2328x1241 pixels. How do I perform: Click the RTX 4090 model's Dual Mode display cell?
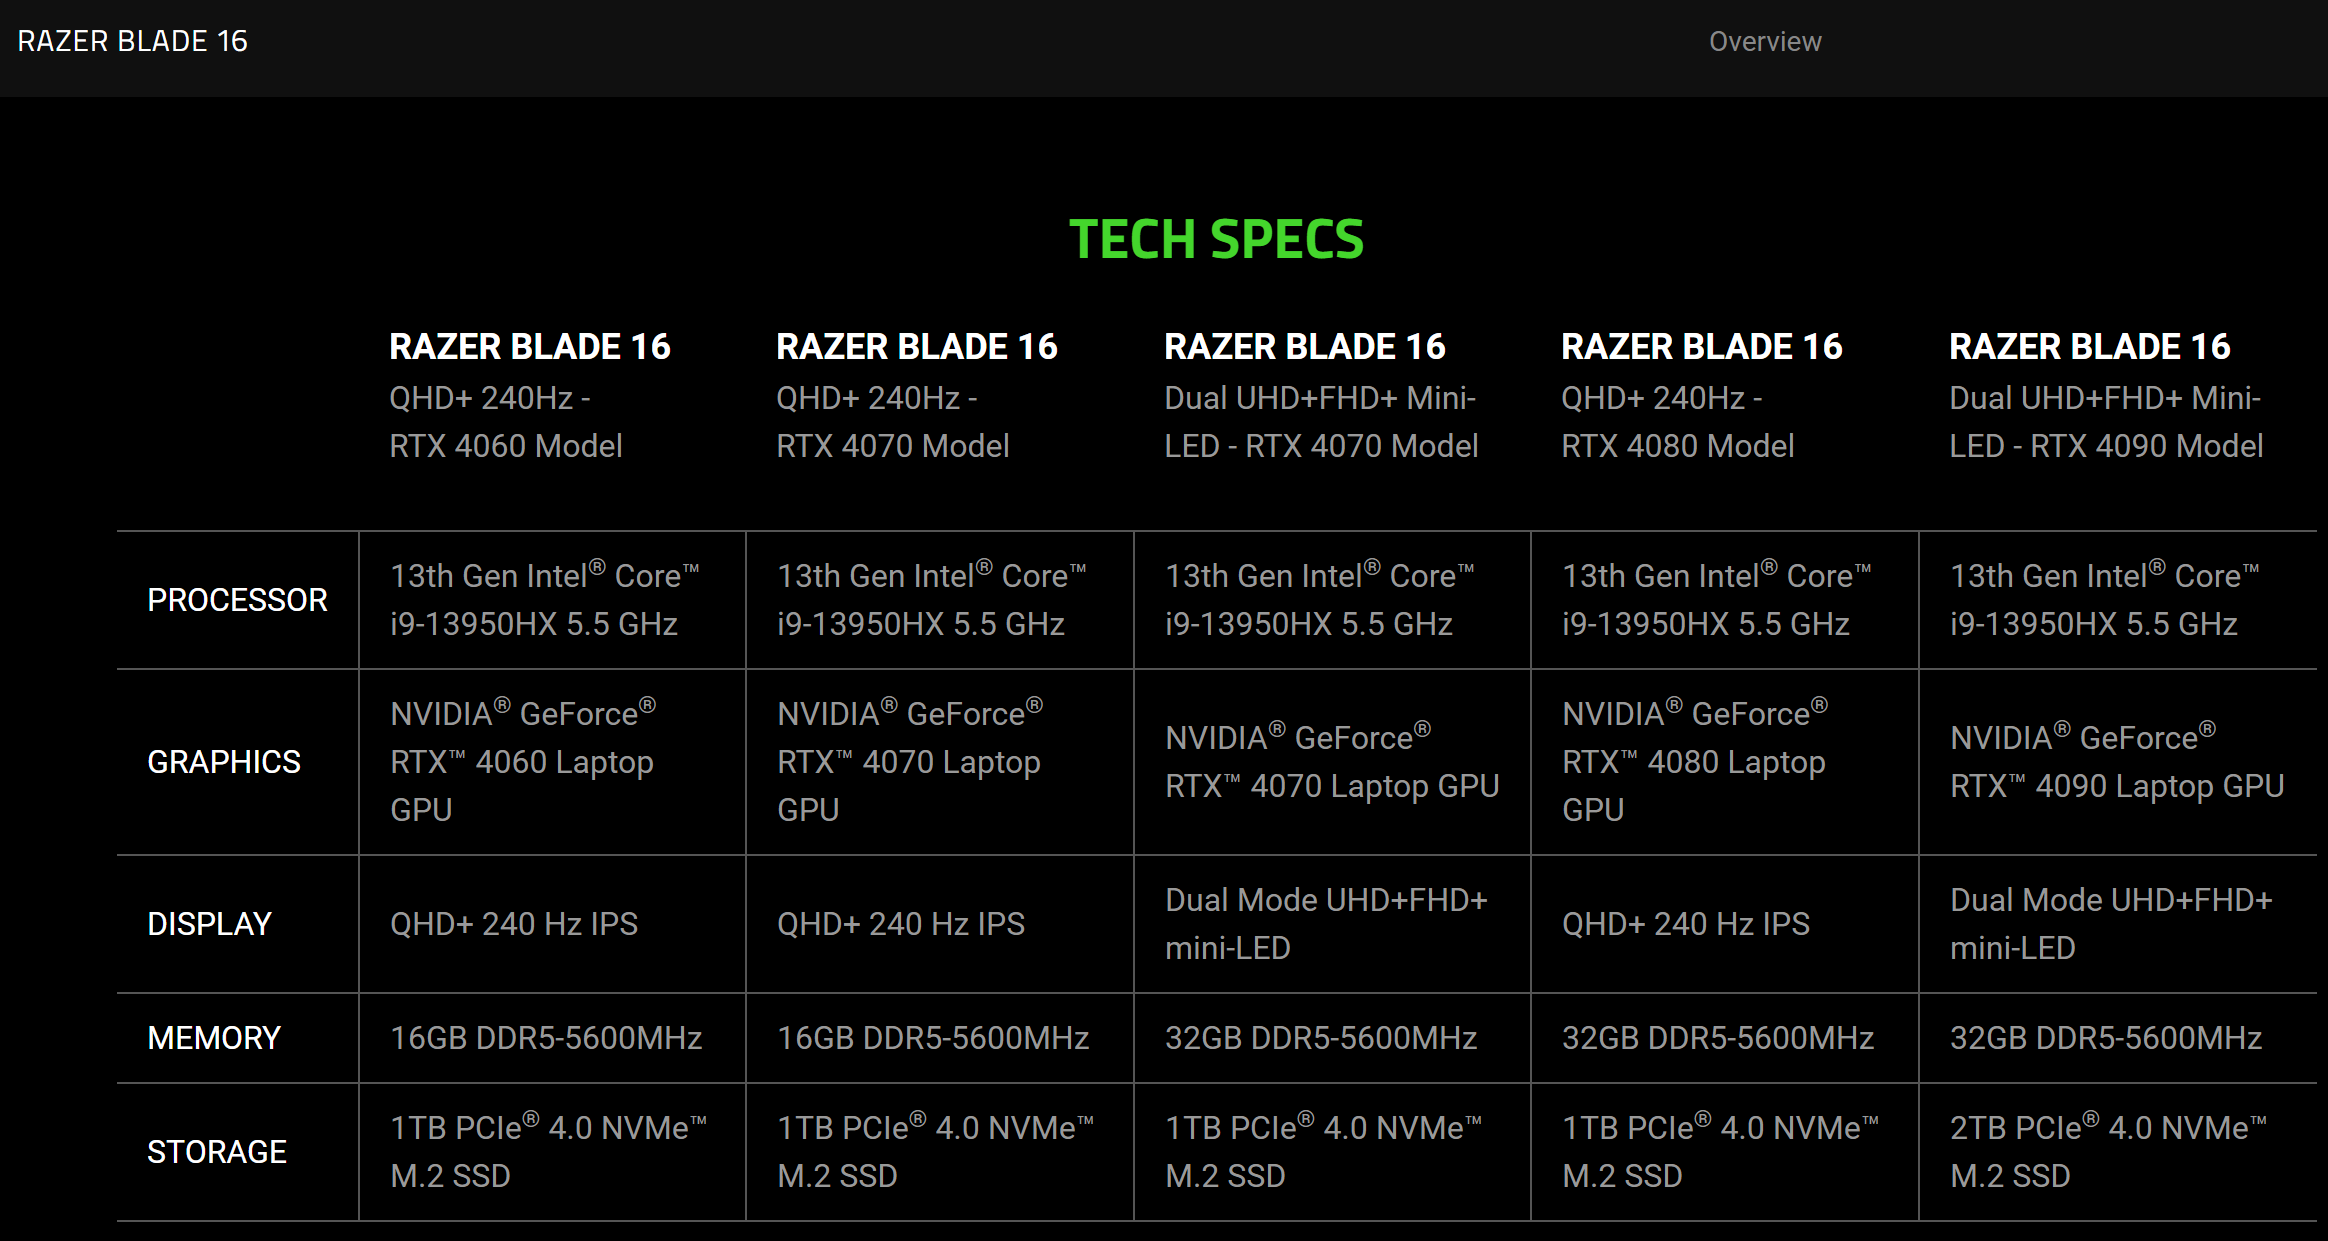click(x=2110, y=924)
